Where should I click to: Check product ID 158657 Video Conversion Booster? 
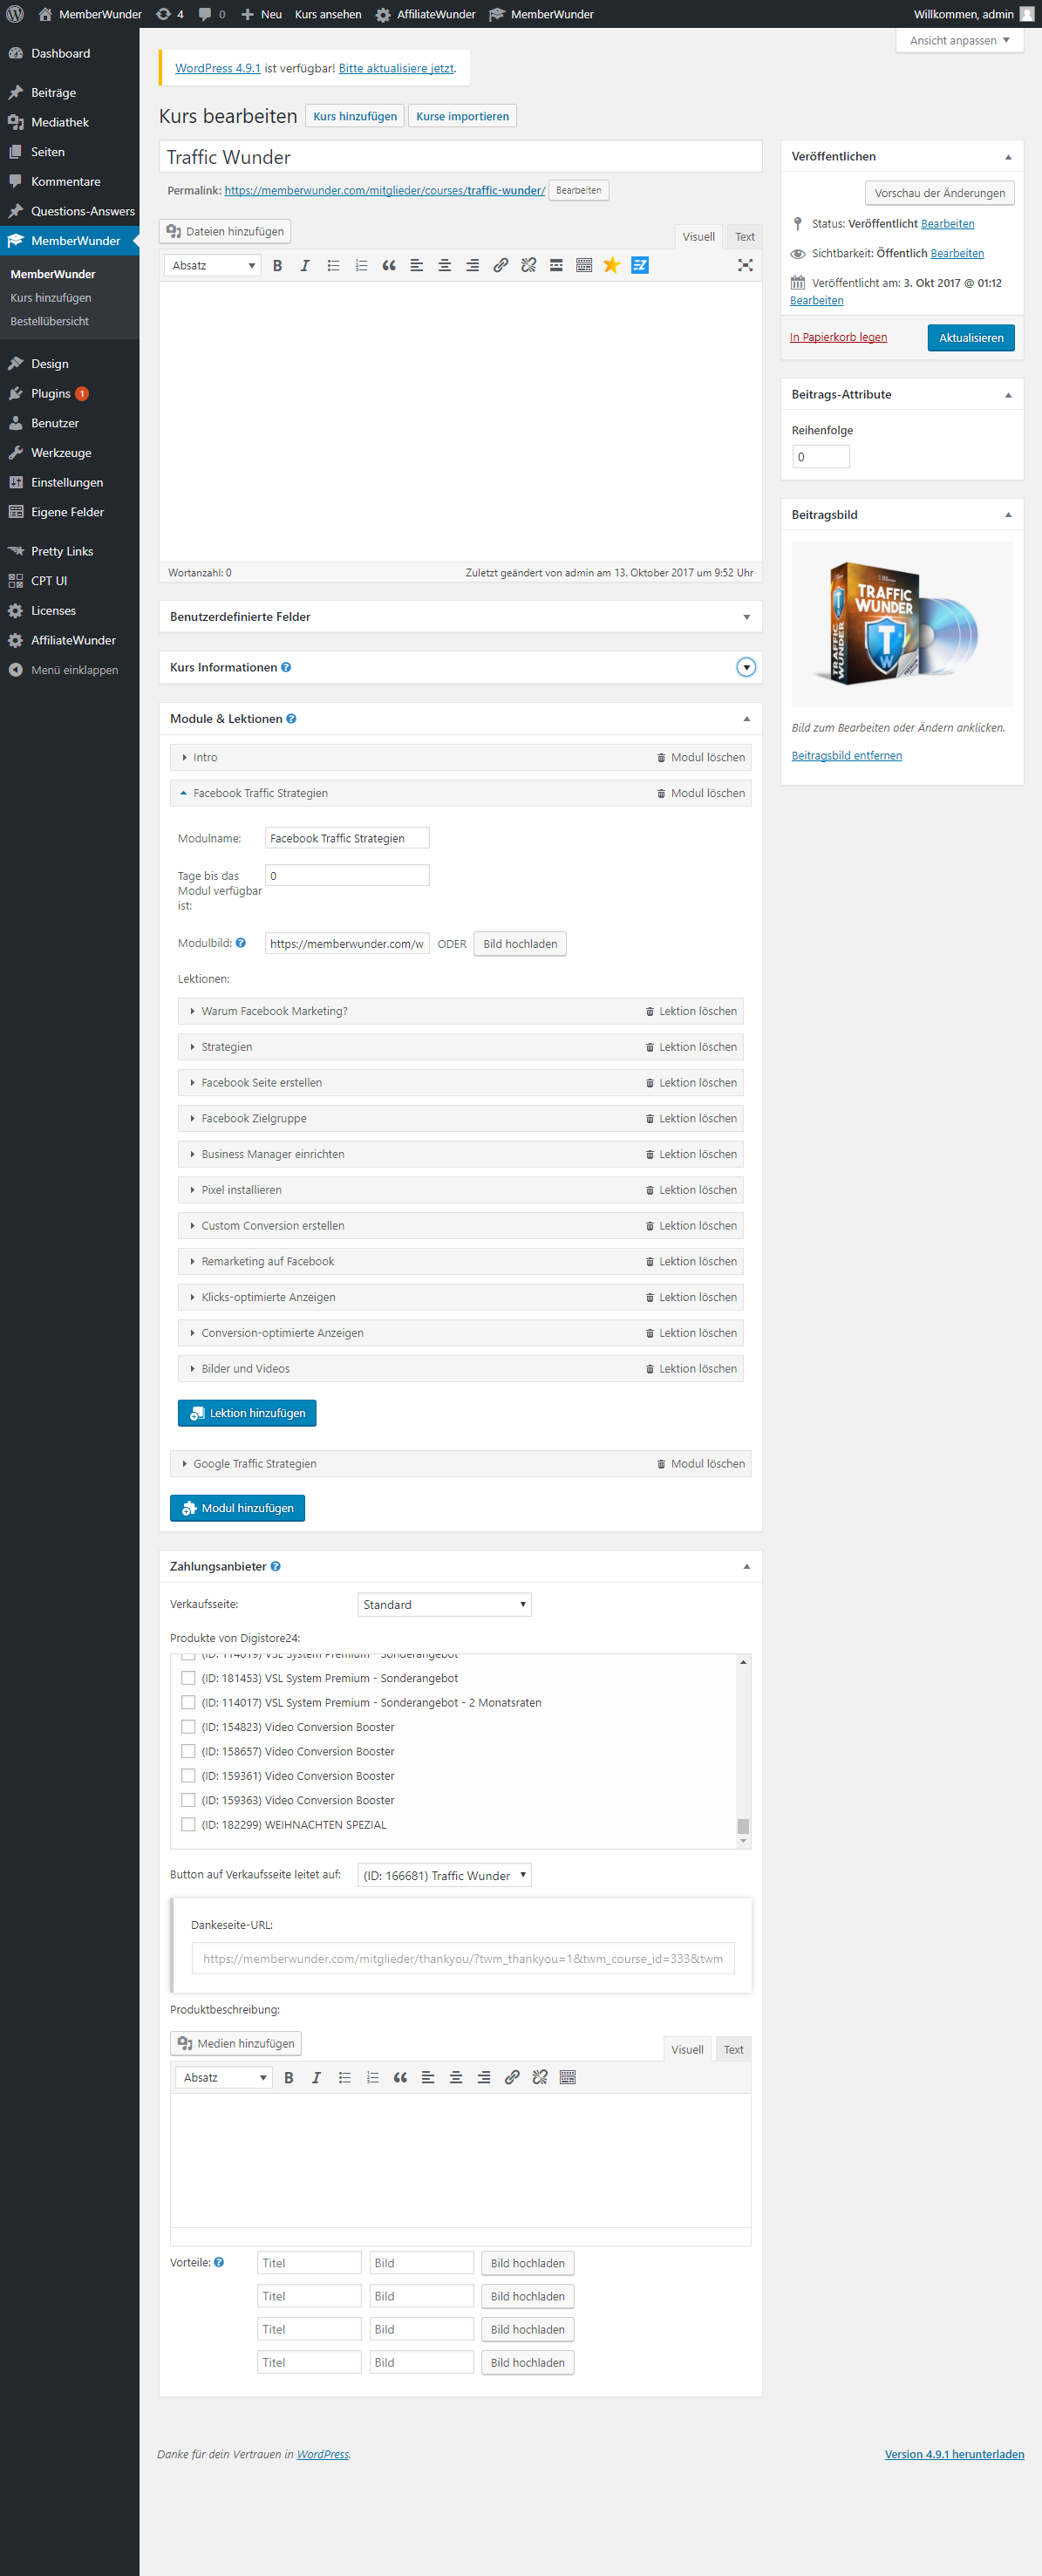[x=188, y=1751]
